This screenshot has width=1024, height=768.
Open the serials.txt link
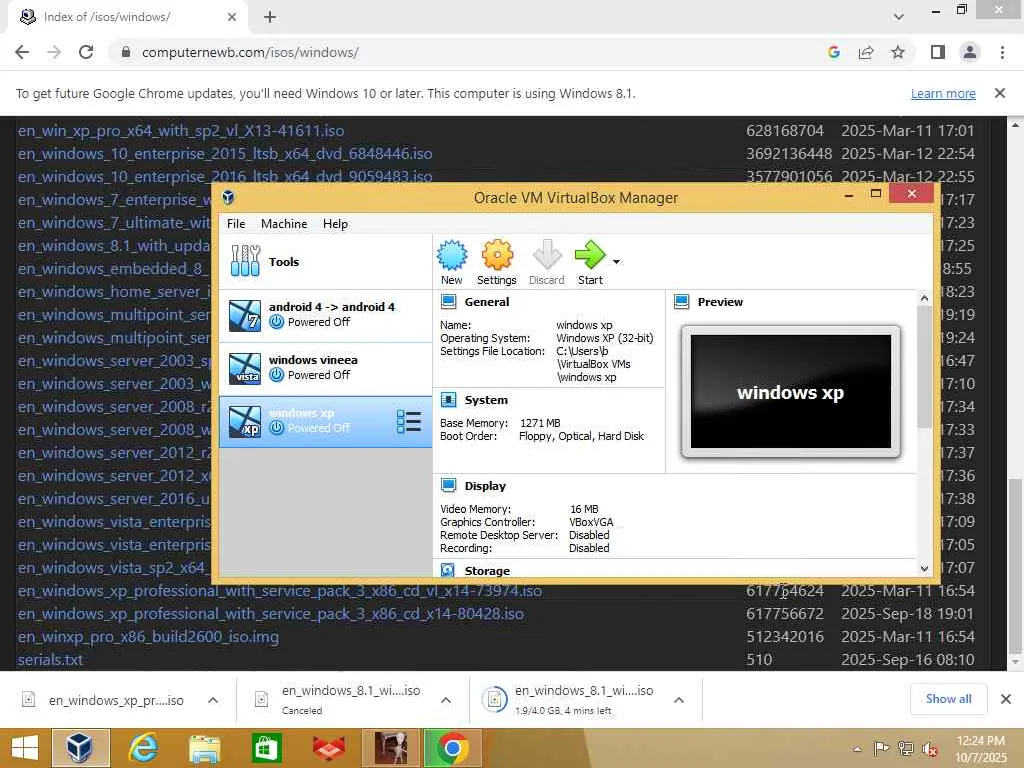(x=50, y=660)
